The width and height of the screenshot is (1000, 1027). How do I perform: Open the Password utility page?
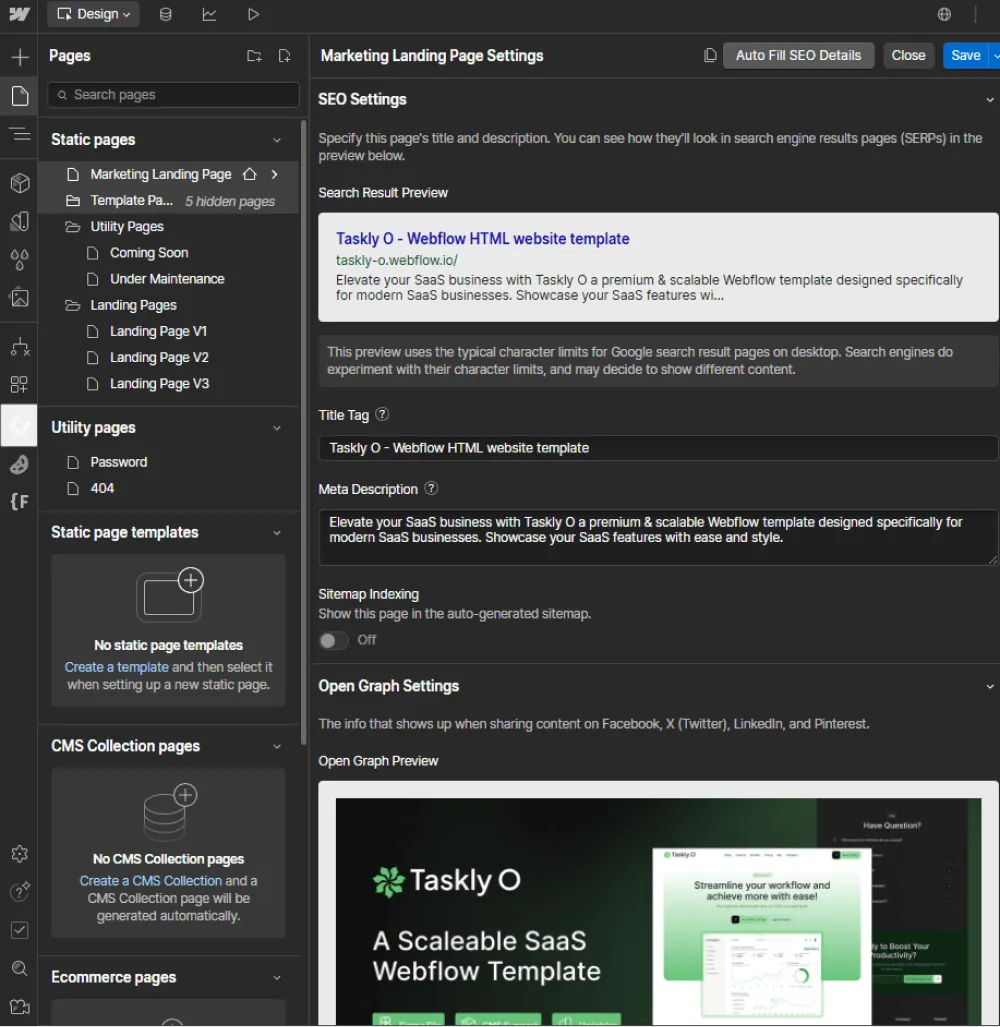click(168, 462)
